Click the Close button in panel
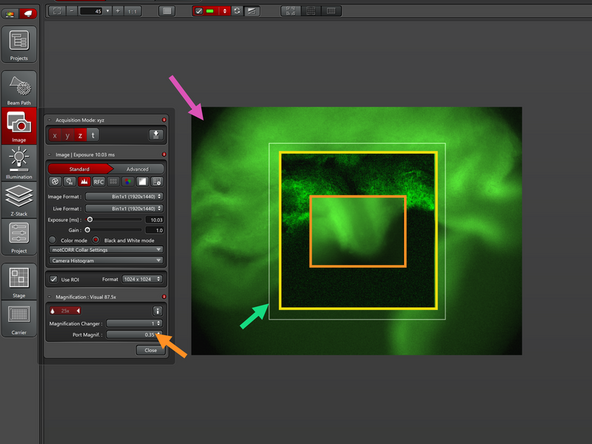Screen dimensions: 592x444 151,350
